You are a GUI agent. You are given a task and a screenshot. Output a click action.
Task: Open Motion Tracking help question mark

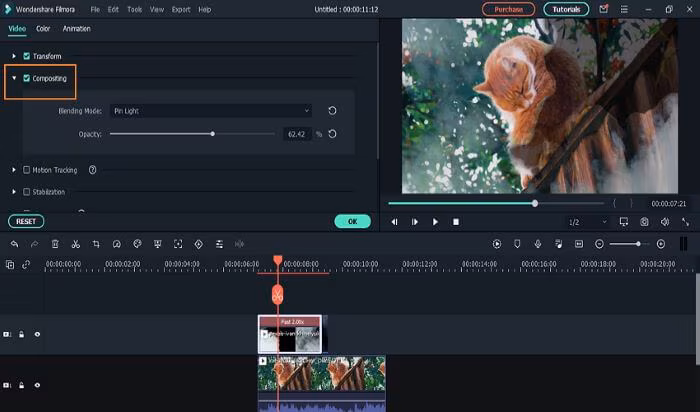92,170
